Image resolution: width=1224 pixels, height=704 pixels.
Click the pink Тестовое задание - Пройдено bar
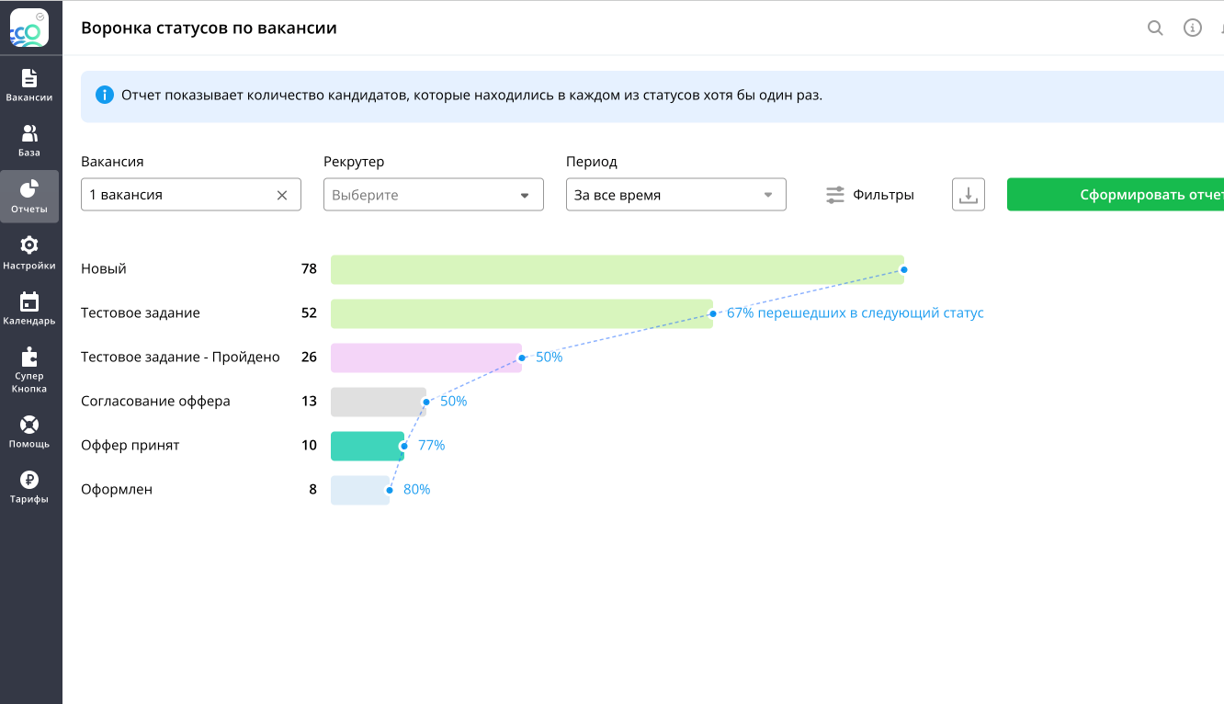pyautogui.click(x=426, y=357)
